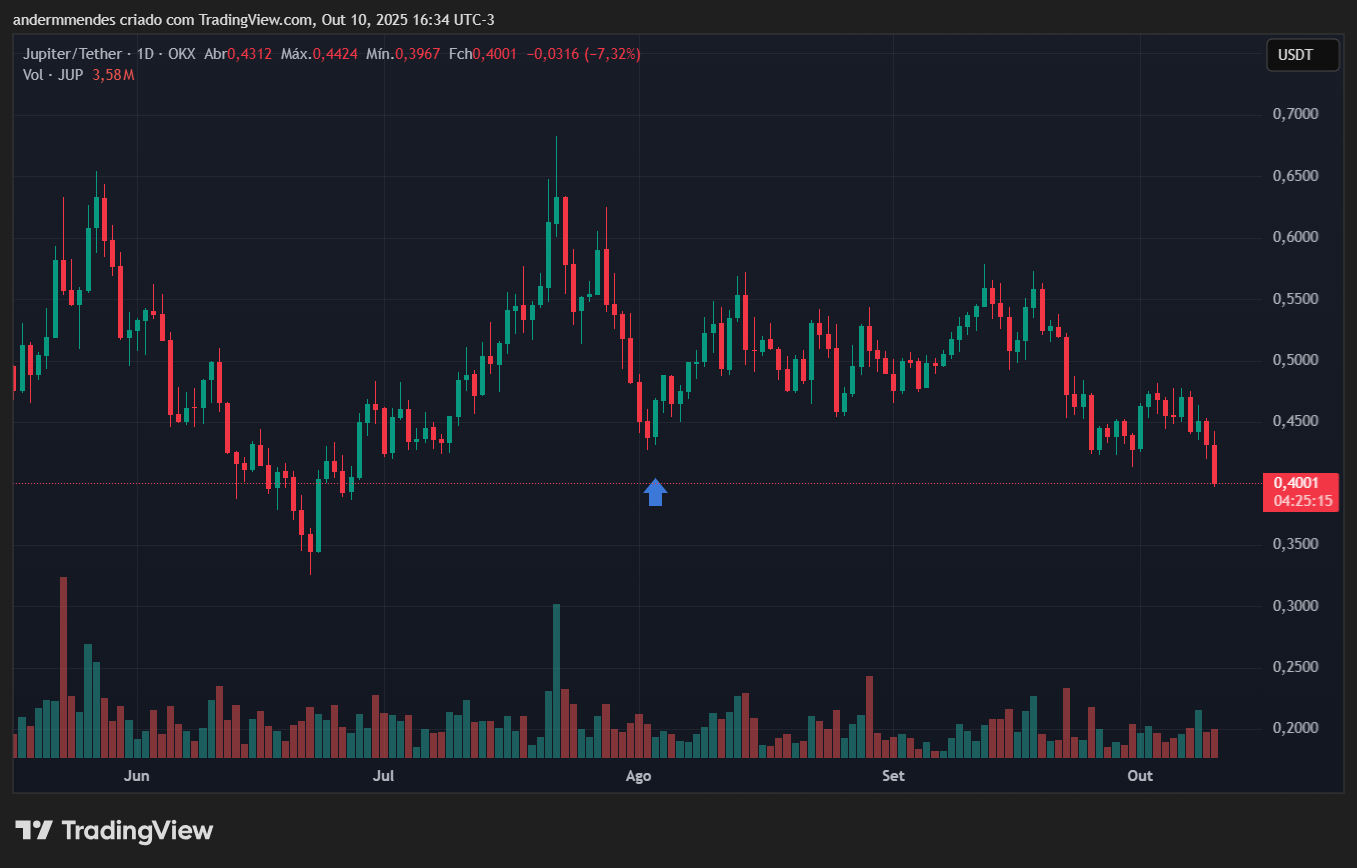Open the USDT currency selector
Image resolution: width=1357 pixels, height=868 pixels.
(1302, 55)
